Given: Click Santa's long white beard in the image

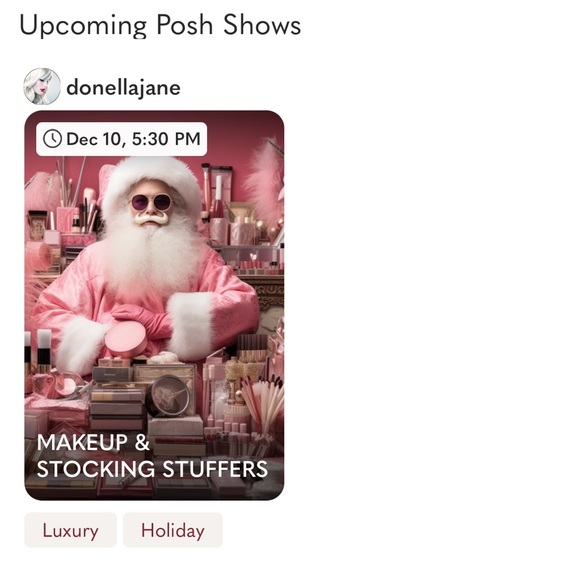Looking at the screenshot, I should coord(152,257).
